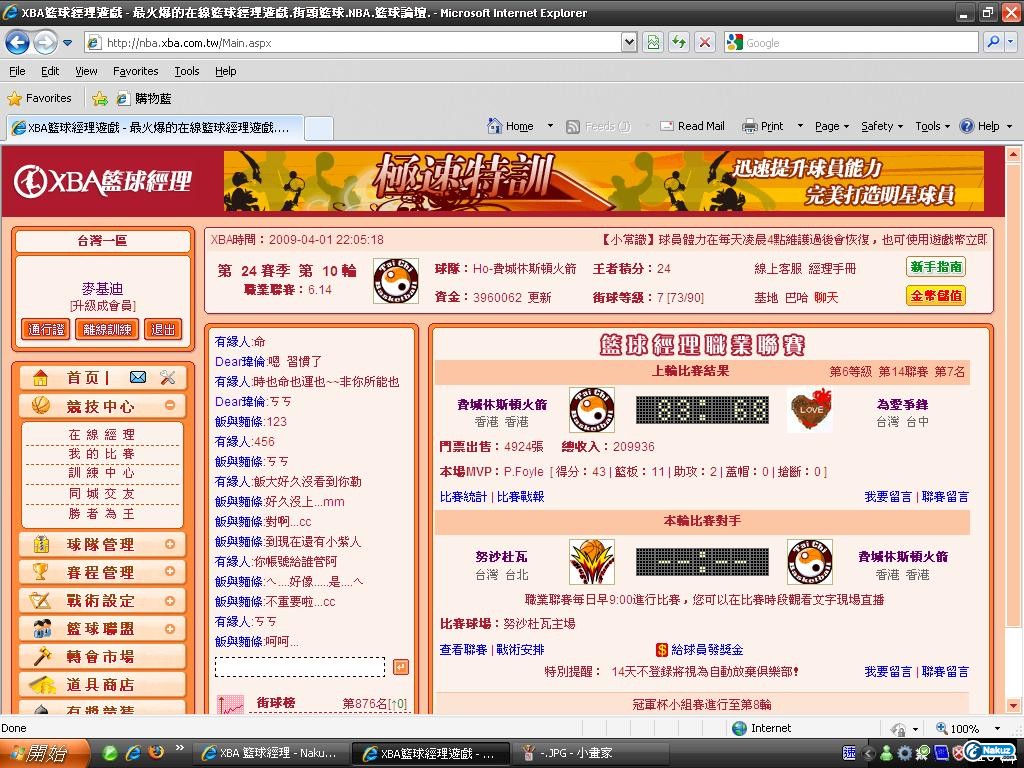Click the Refresh page icon

coord(679,43)
